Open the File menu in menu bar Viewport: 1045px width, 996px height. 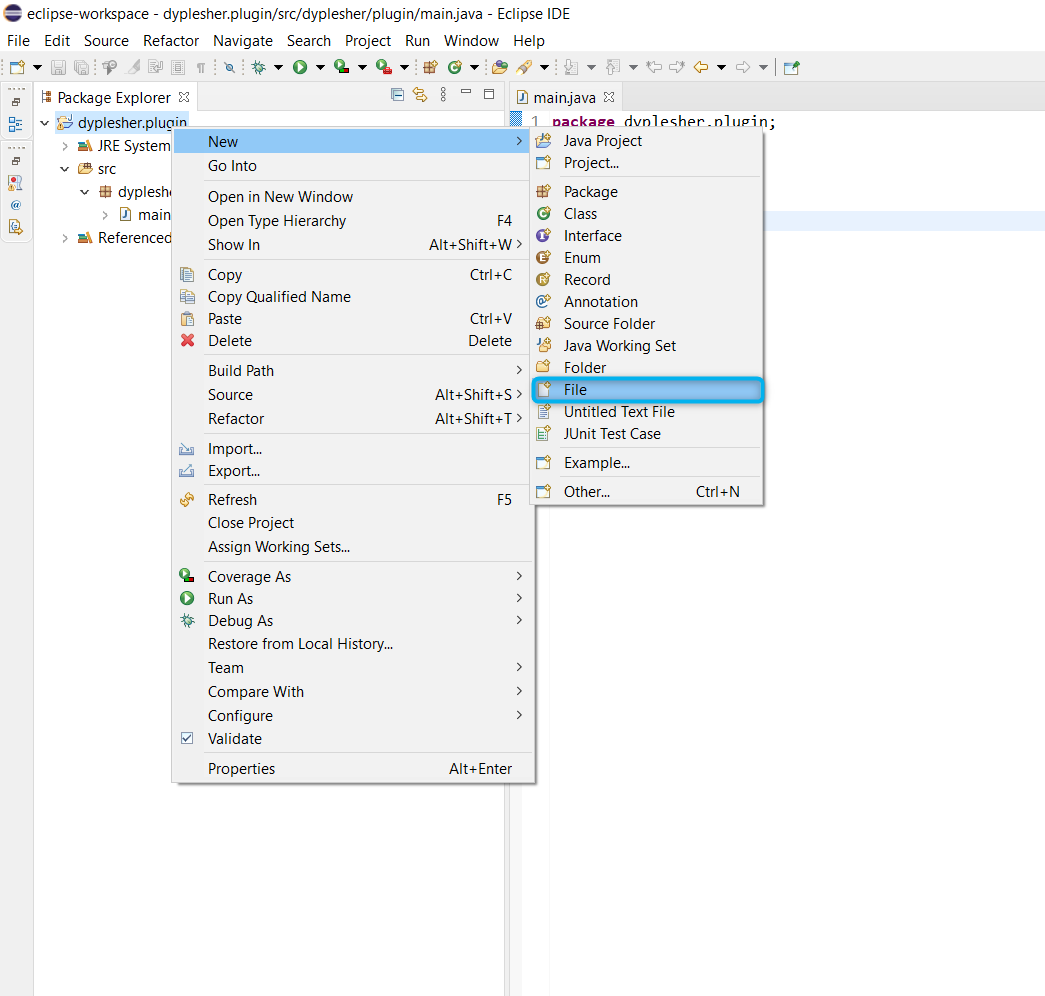[x=18, y=41]
